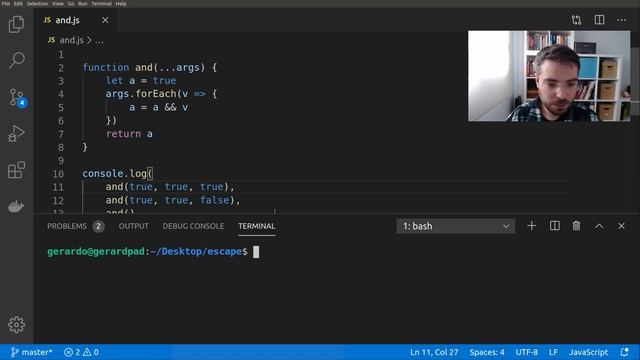
Task: Switch to the PROBLEMS tab
Action: (x=67, y=226)
